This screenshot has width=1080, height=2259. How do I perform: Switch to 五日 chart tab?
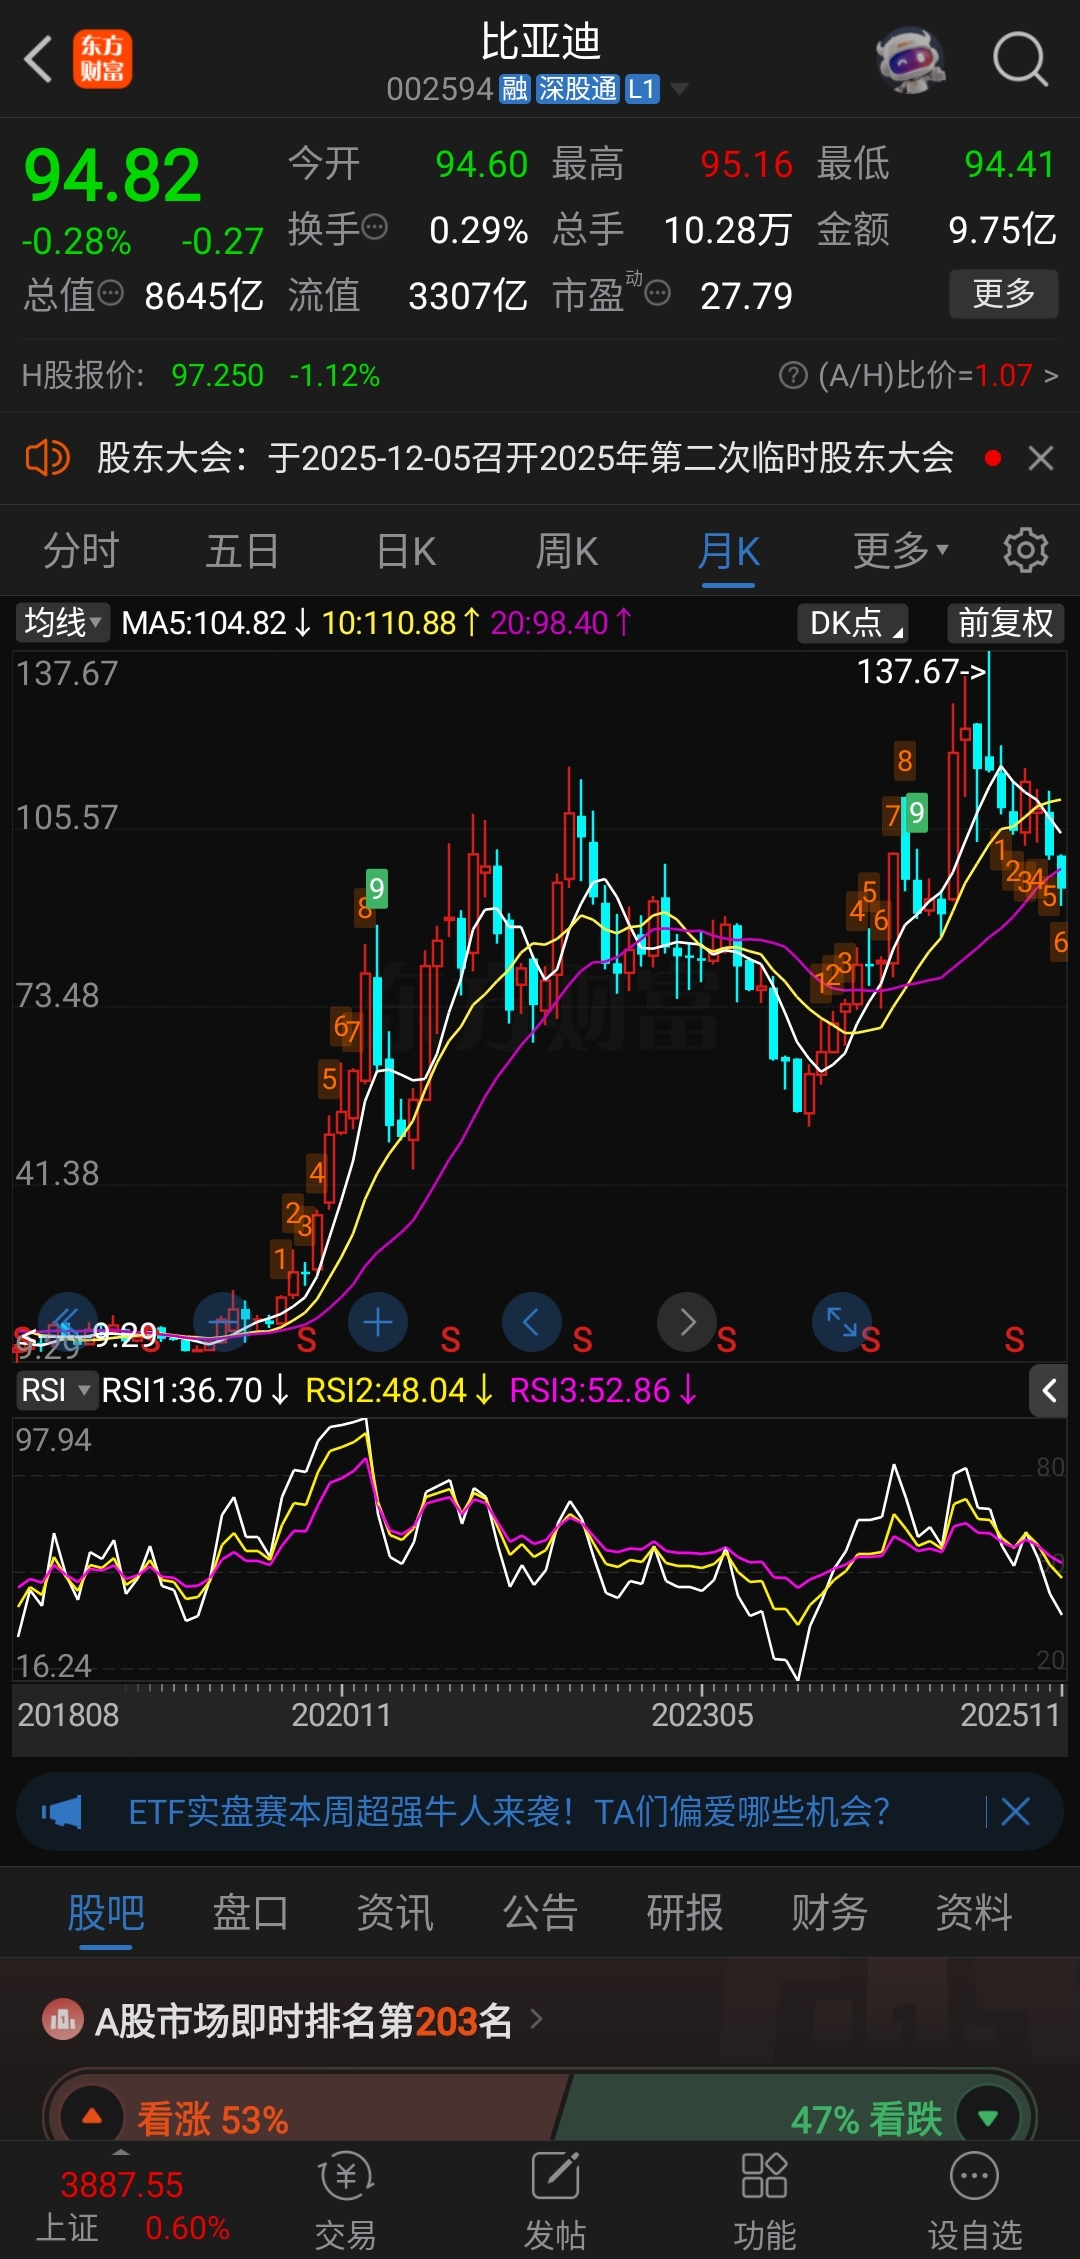coord(242,550)
